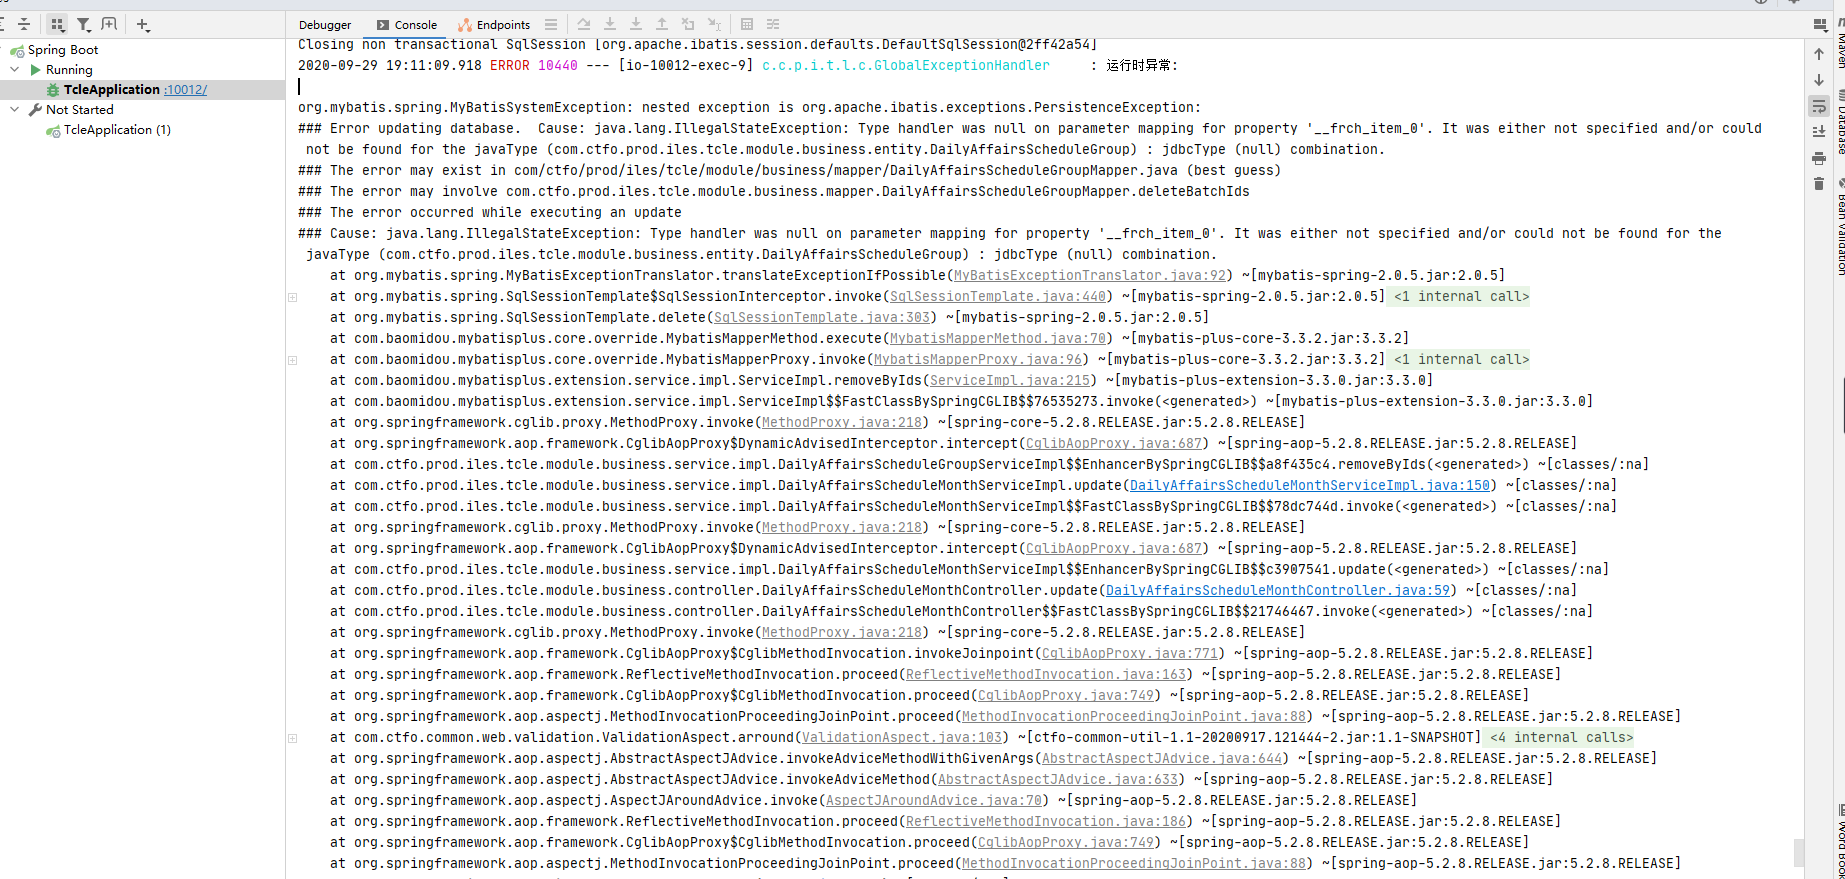
Task: Click the Print console output icon
Action: click(1819, 158)
